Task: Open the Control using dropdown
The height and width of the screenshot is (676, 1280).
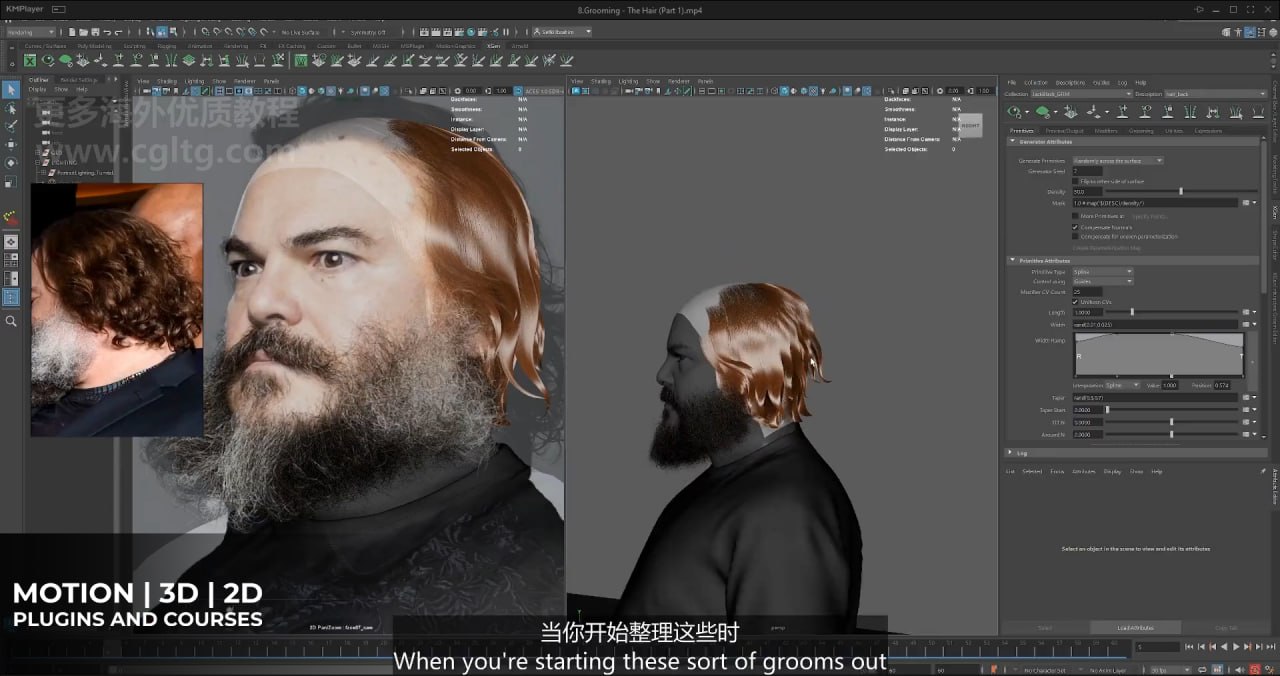Action: 1103,282
